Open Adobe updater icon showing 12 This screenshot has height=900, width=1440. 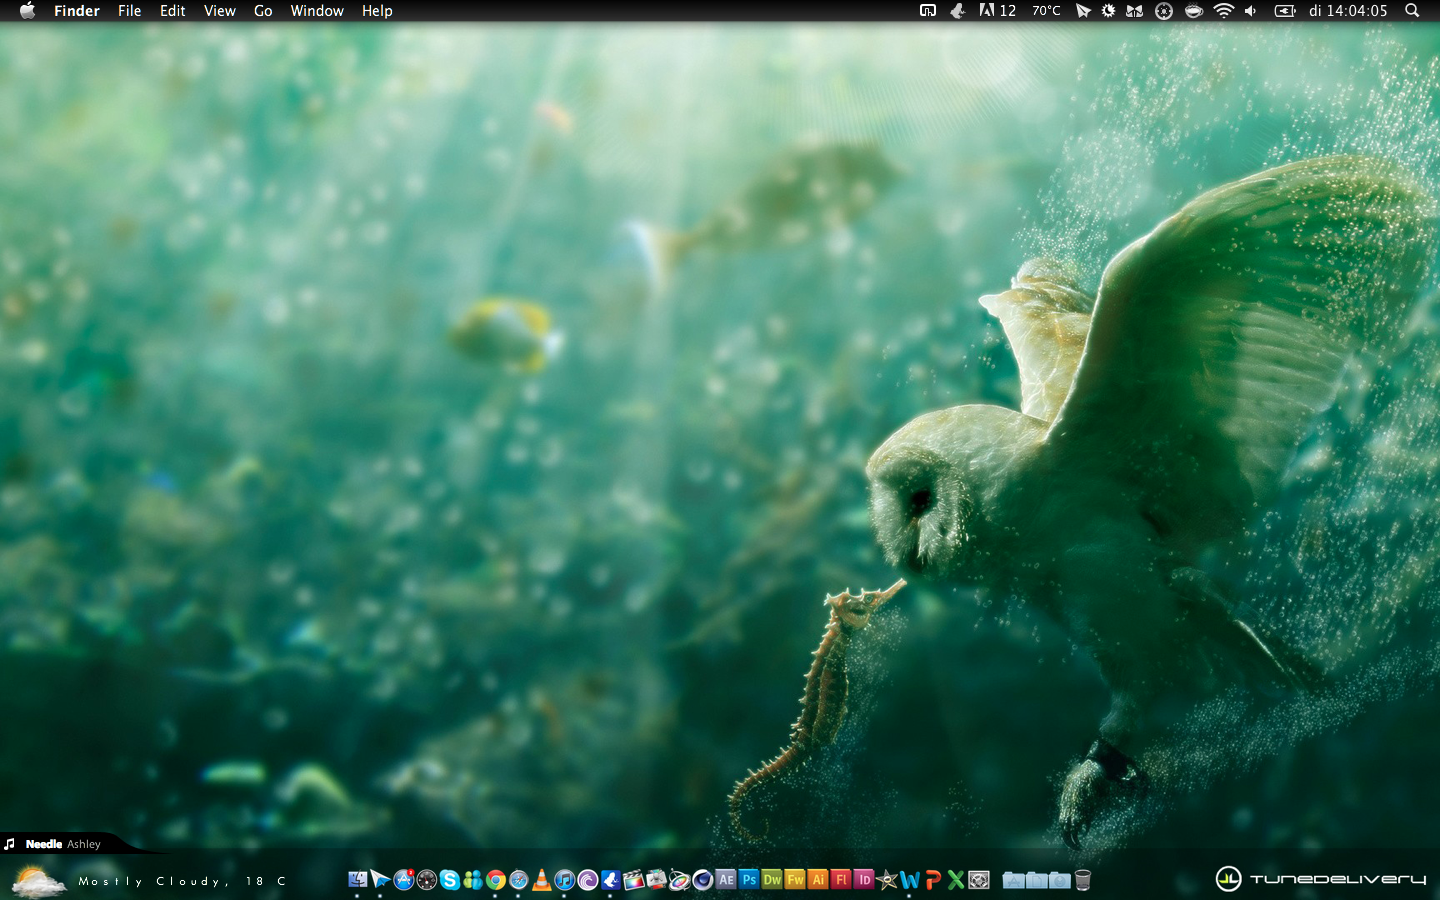[x=997, y=11]
